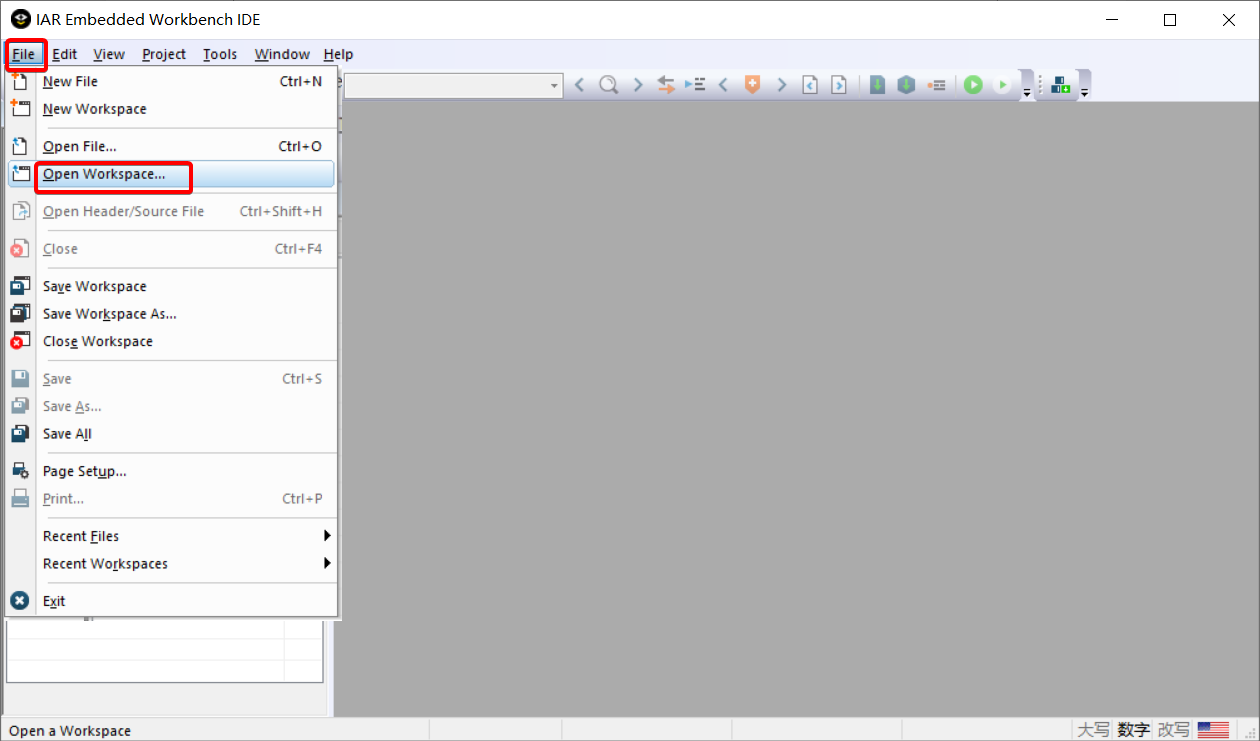Open the Tools menu in menu bar
This screenshot has width=1260, height=741.
220,54
